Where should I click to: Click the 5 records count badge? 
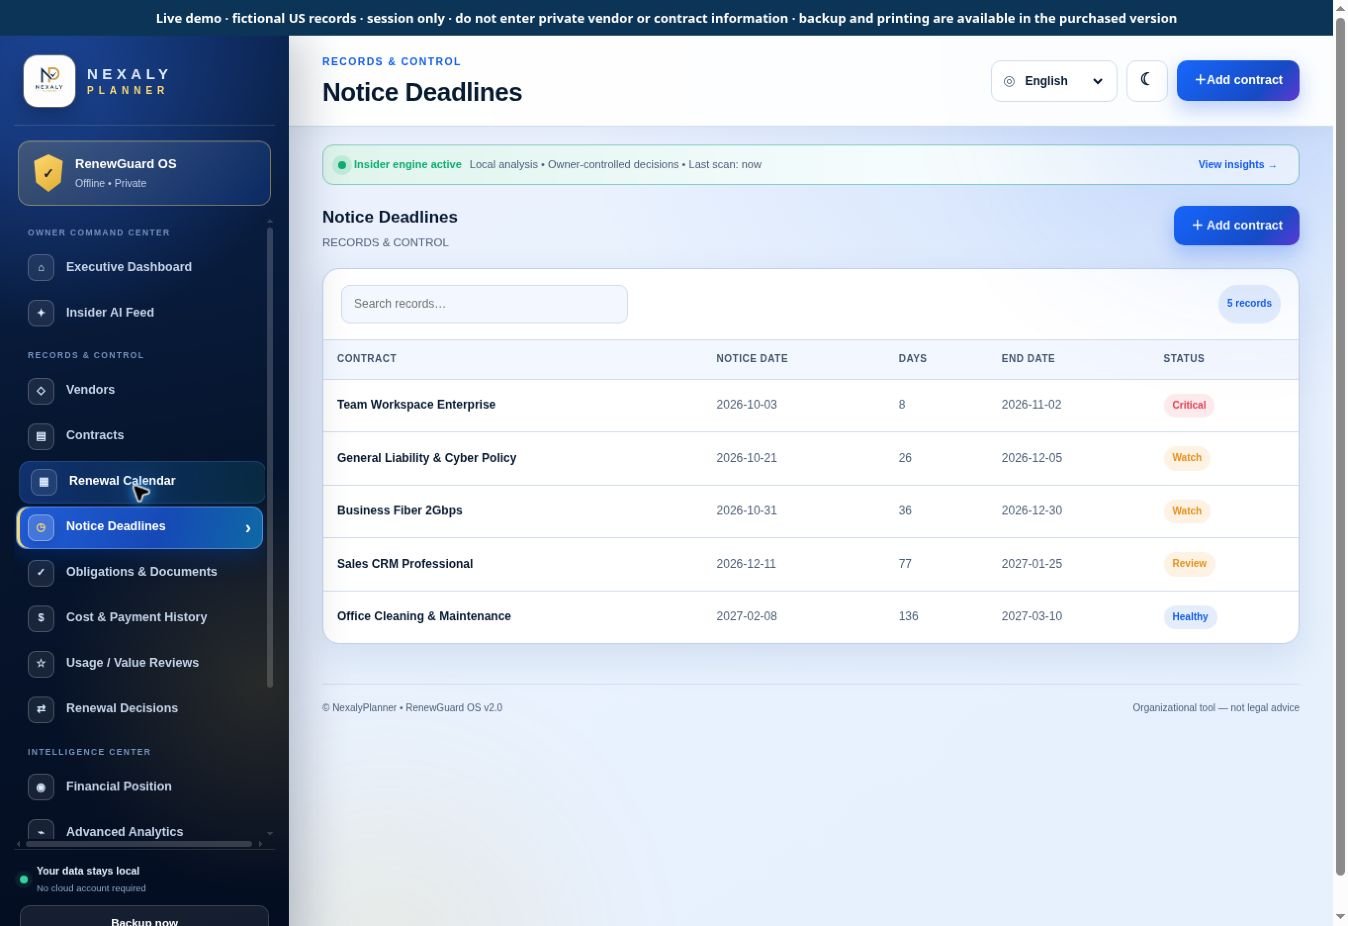click(1249, 304)
